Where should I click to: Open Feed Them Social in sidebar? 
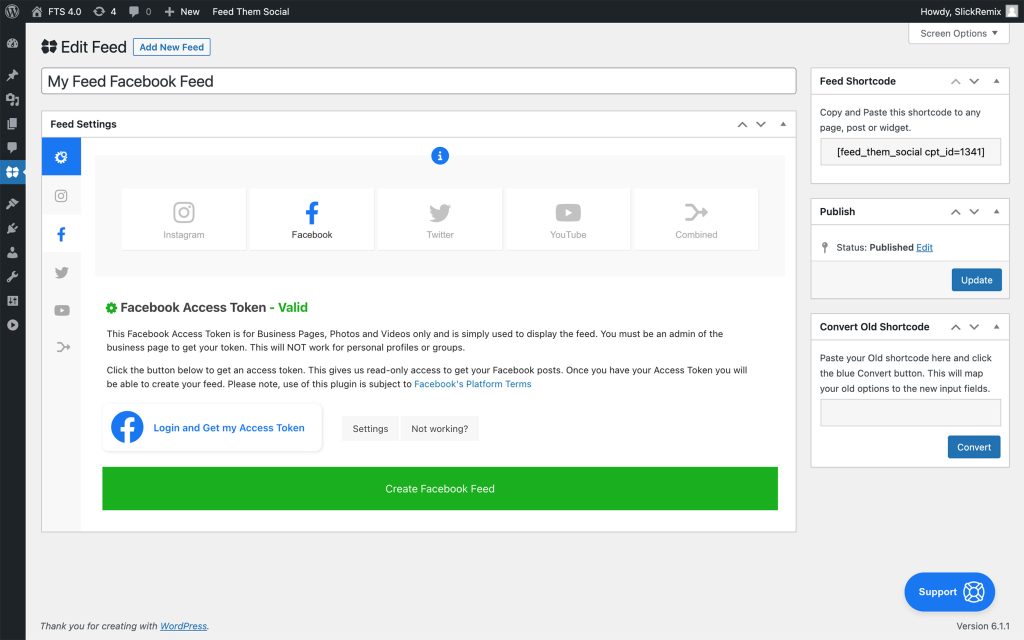12,172
